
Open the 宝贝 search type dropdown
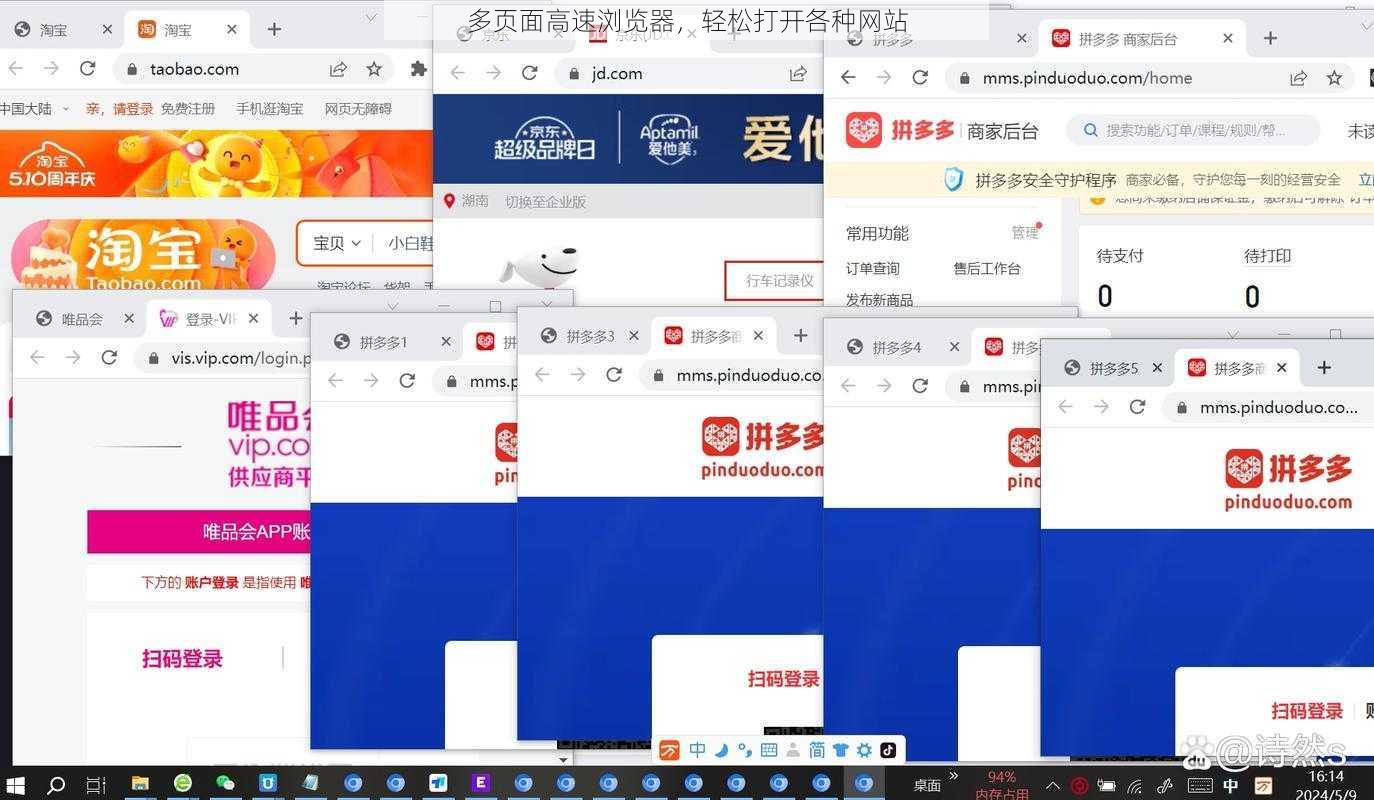pyautogui.click(x=337, y=243)
